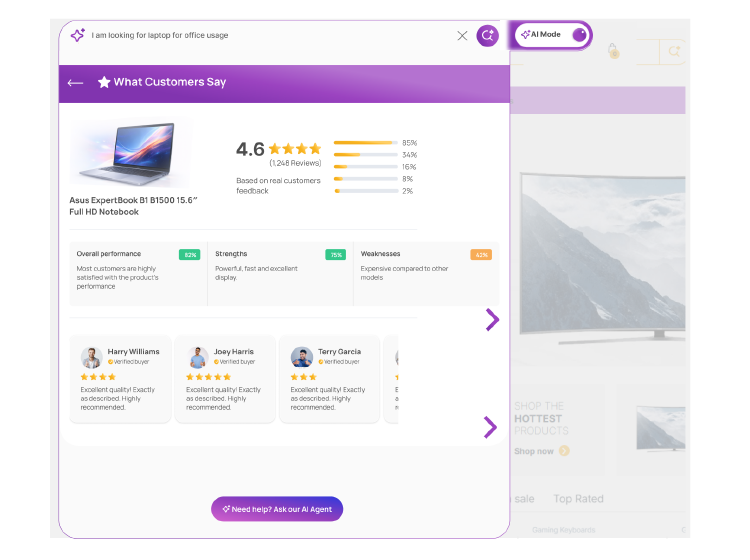Click the AI sparkle icon in search bar
750x560 pixels.
(x=78, y=35)
